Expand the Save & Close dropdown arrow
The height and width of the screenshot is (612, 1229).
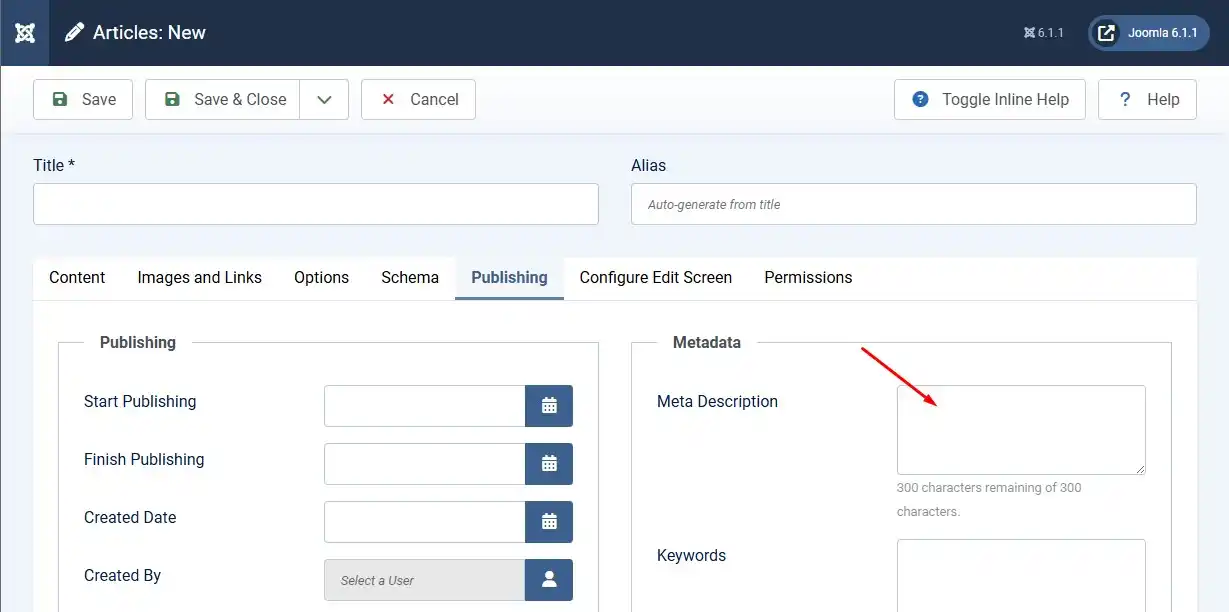click(x=324, y=99)
